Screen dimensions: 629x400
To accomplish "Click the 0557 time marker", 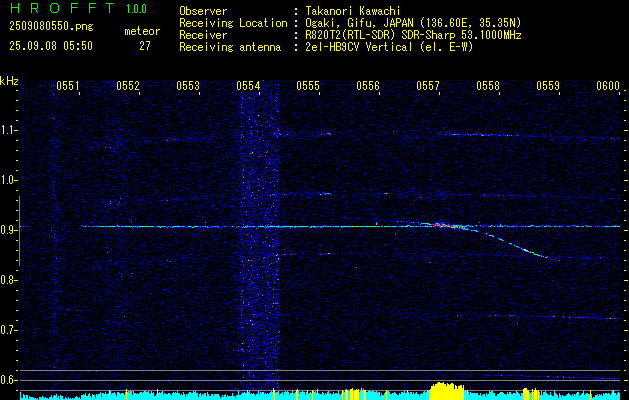I will 428,85.
